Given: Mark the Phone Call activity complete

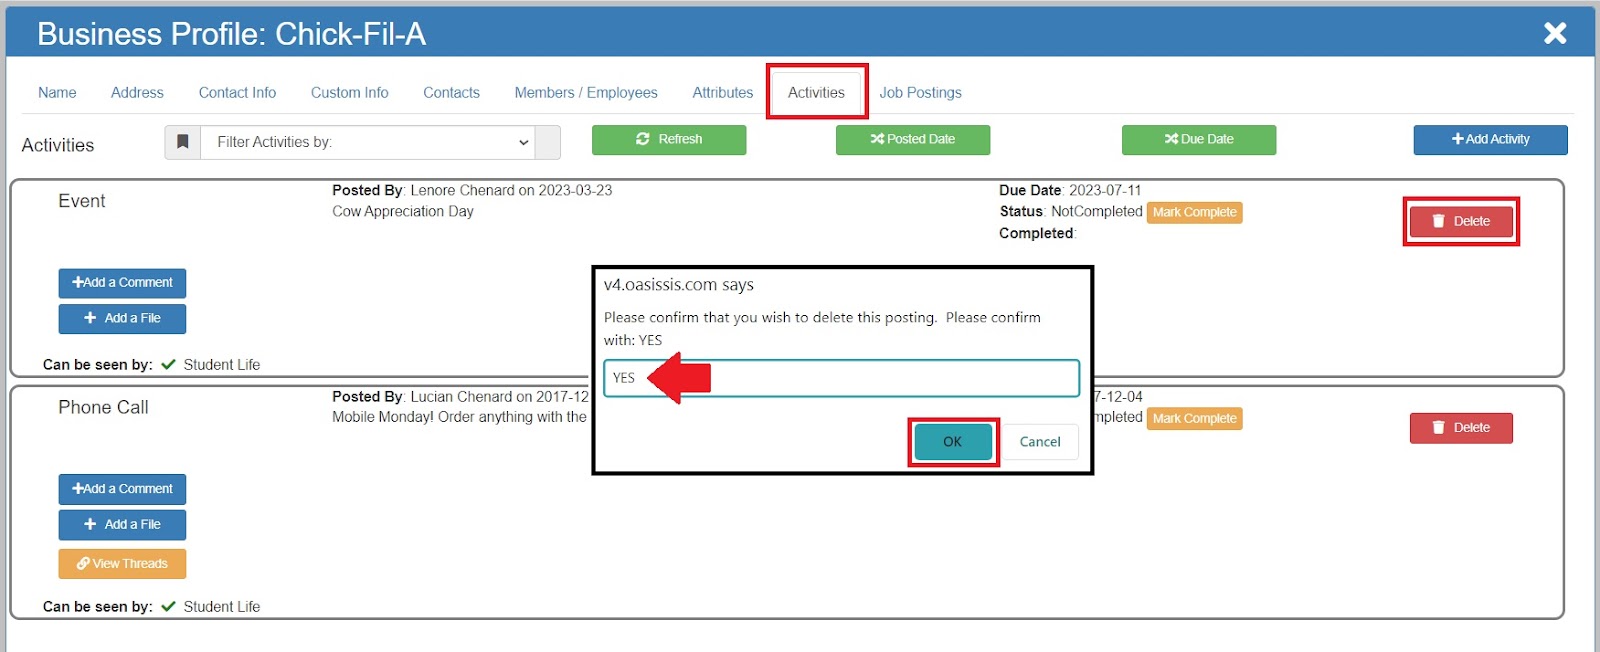Looking at the screenshot, I should coord(1194,418).
